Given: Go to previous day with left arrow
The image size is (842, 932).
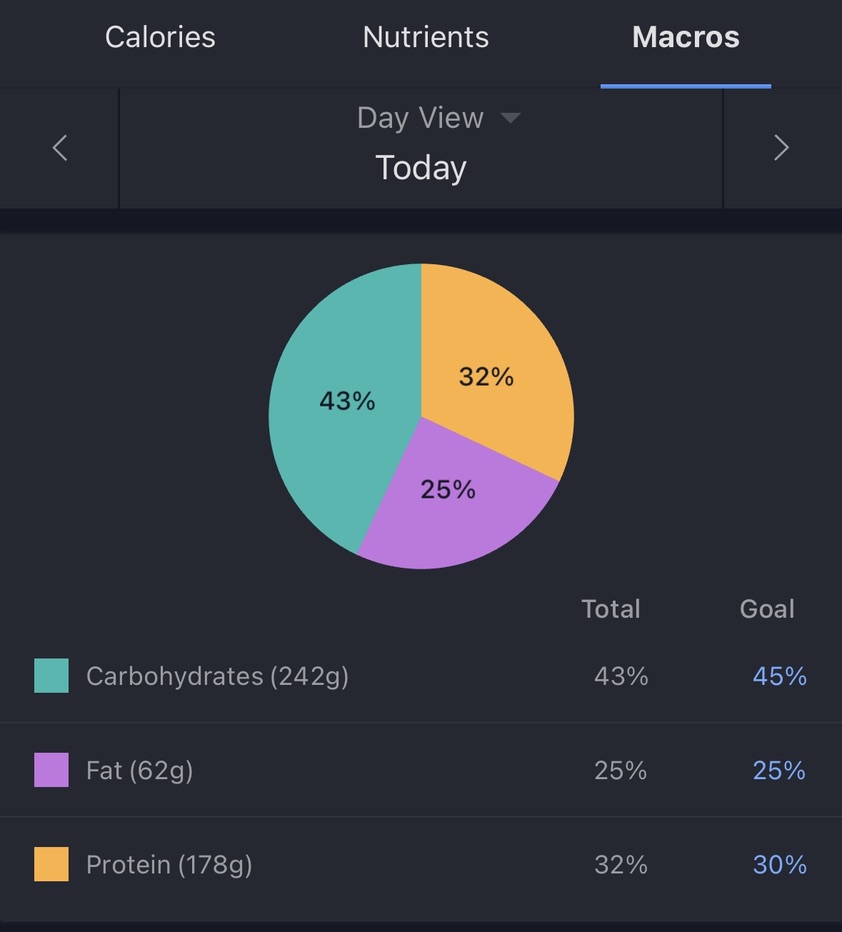Looking at the screenshot, I should pos(59,148).
